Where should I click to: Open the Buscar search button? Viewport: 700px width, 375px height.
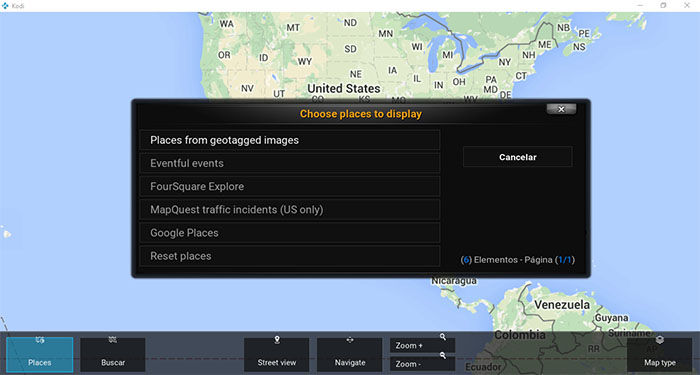[113, 354]
